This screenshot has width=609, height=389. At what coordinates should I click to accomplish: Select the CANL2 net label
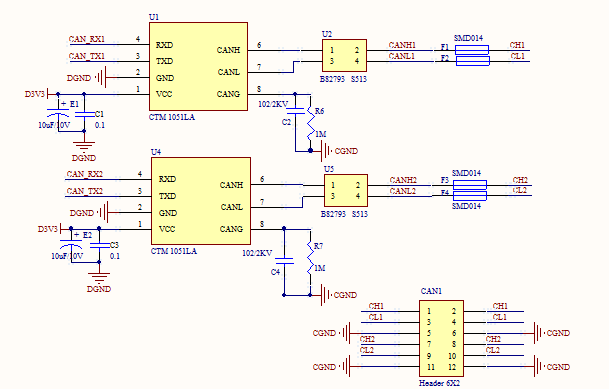403,191
